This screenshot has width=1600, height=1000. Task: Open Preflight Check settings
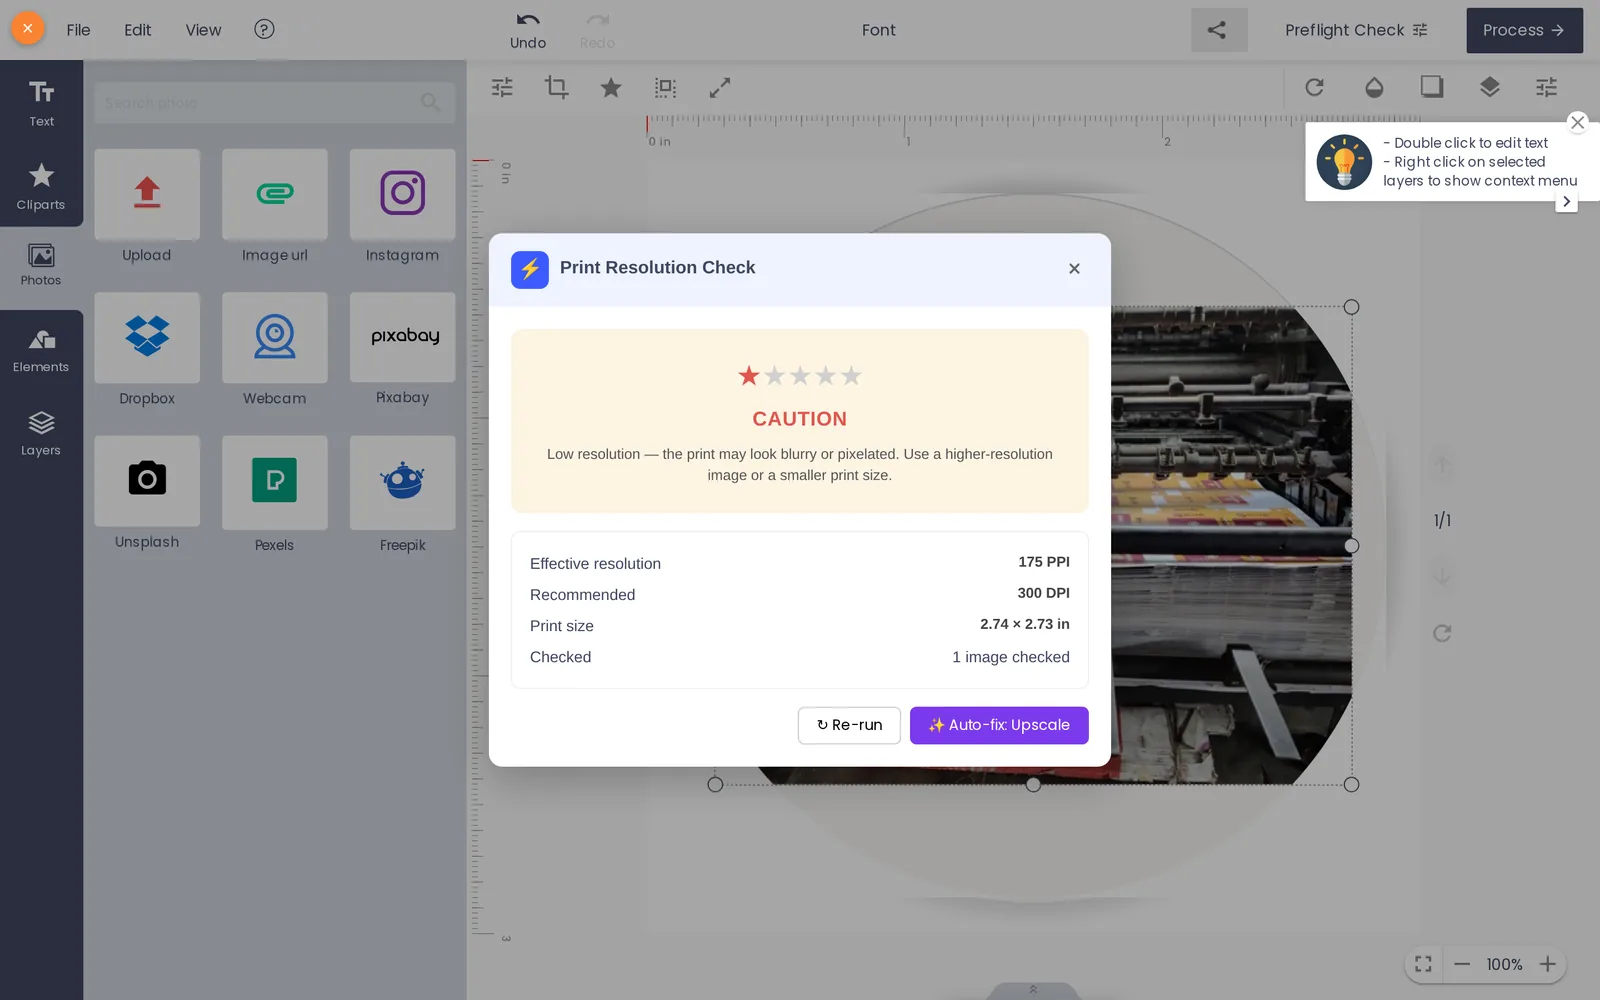click(x=1356, y=30)
